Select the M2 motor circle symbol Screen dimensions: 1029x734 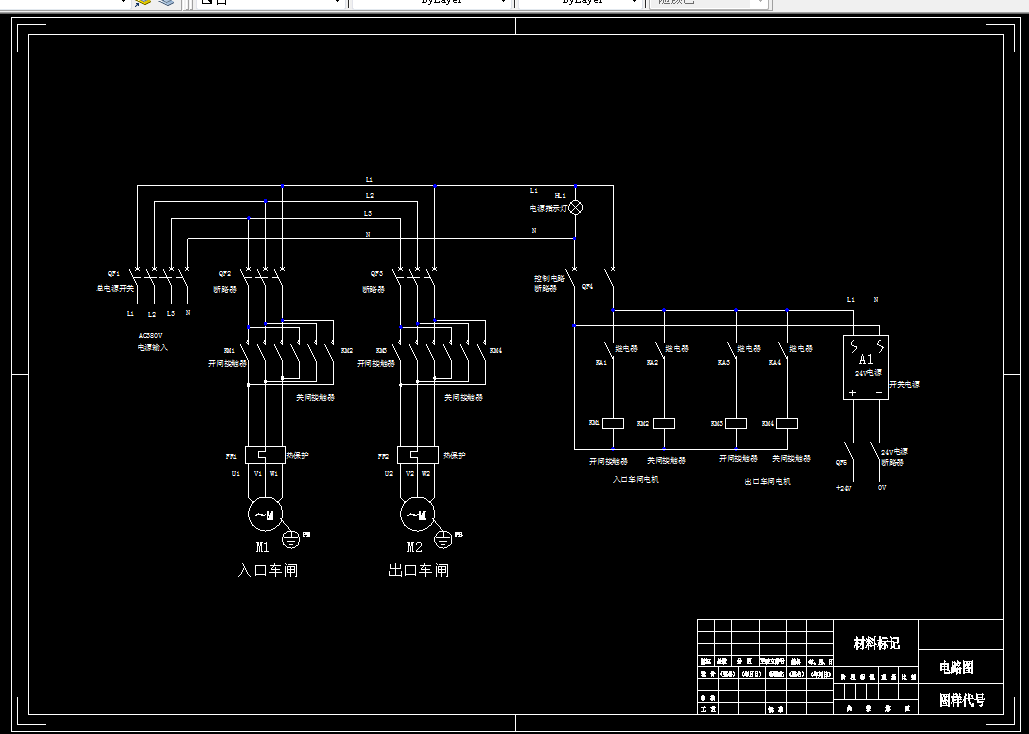417,515
